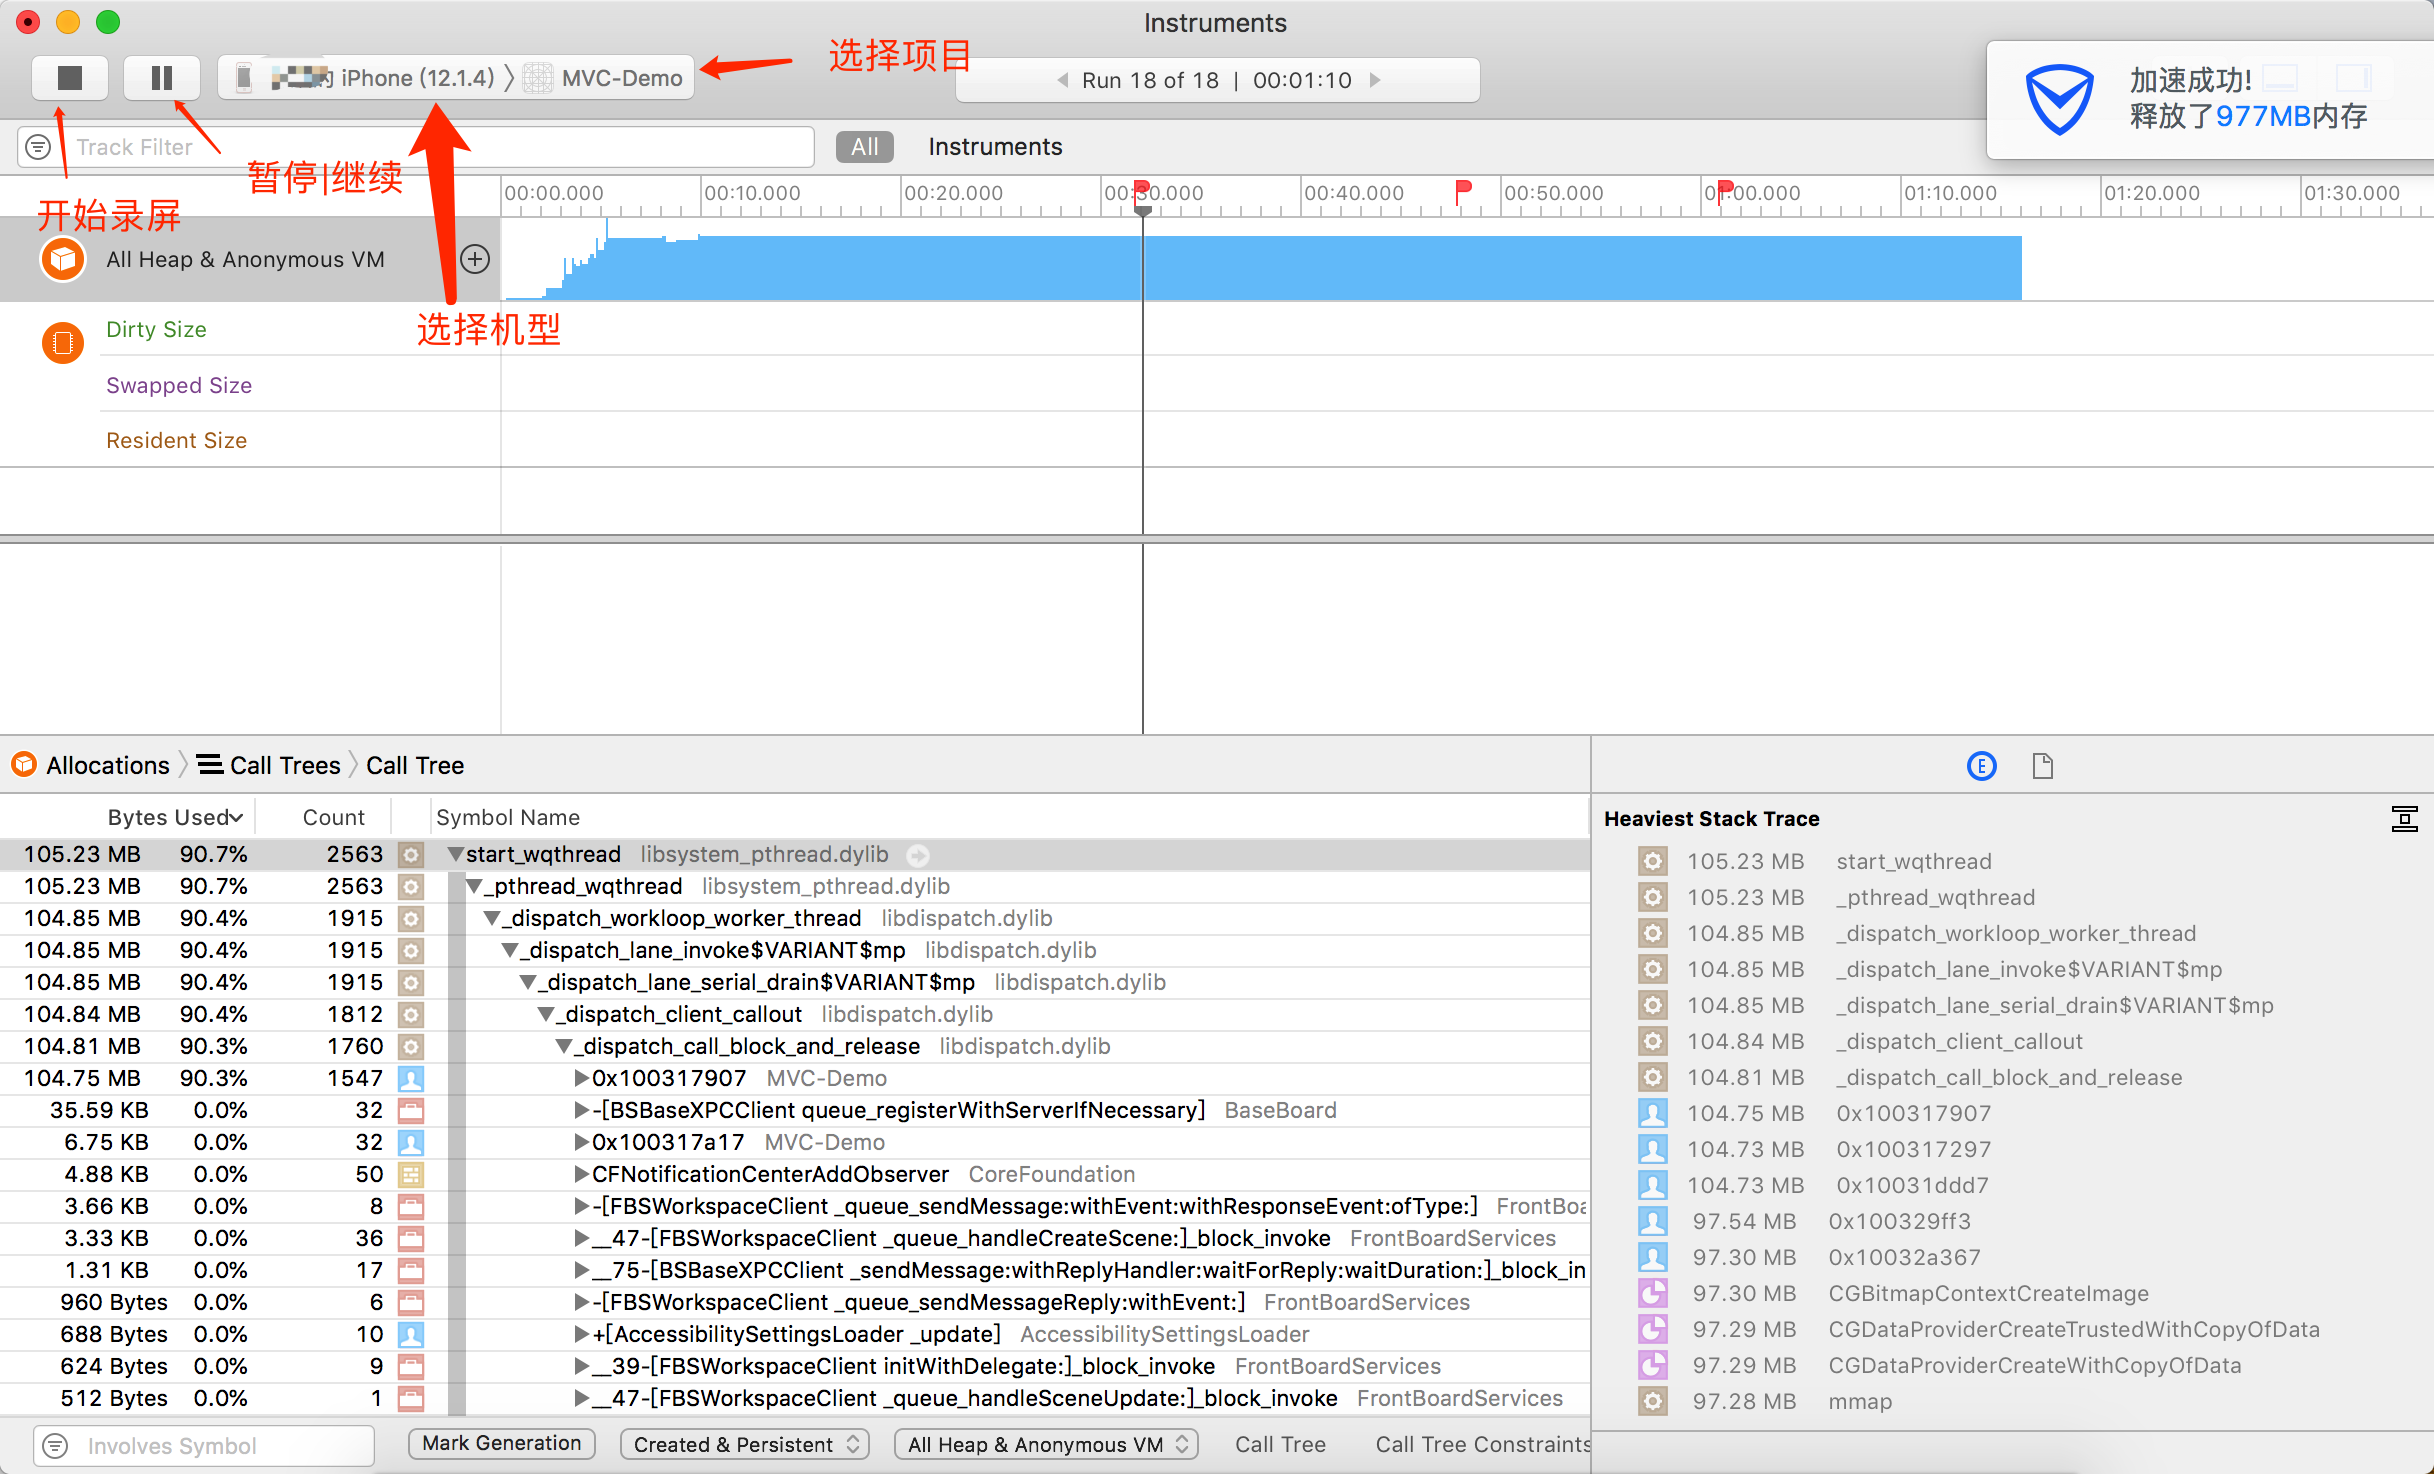Show the document inspector icon
The height and width of the screenshot is (1474, 2434).
pos(2043,767)
